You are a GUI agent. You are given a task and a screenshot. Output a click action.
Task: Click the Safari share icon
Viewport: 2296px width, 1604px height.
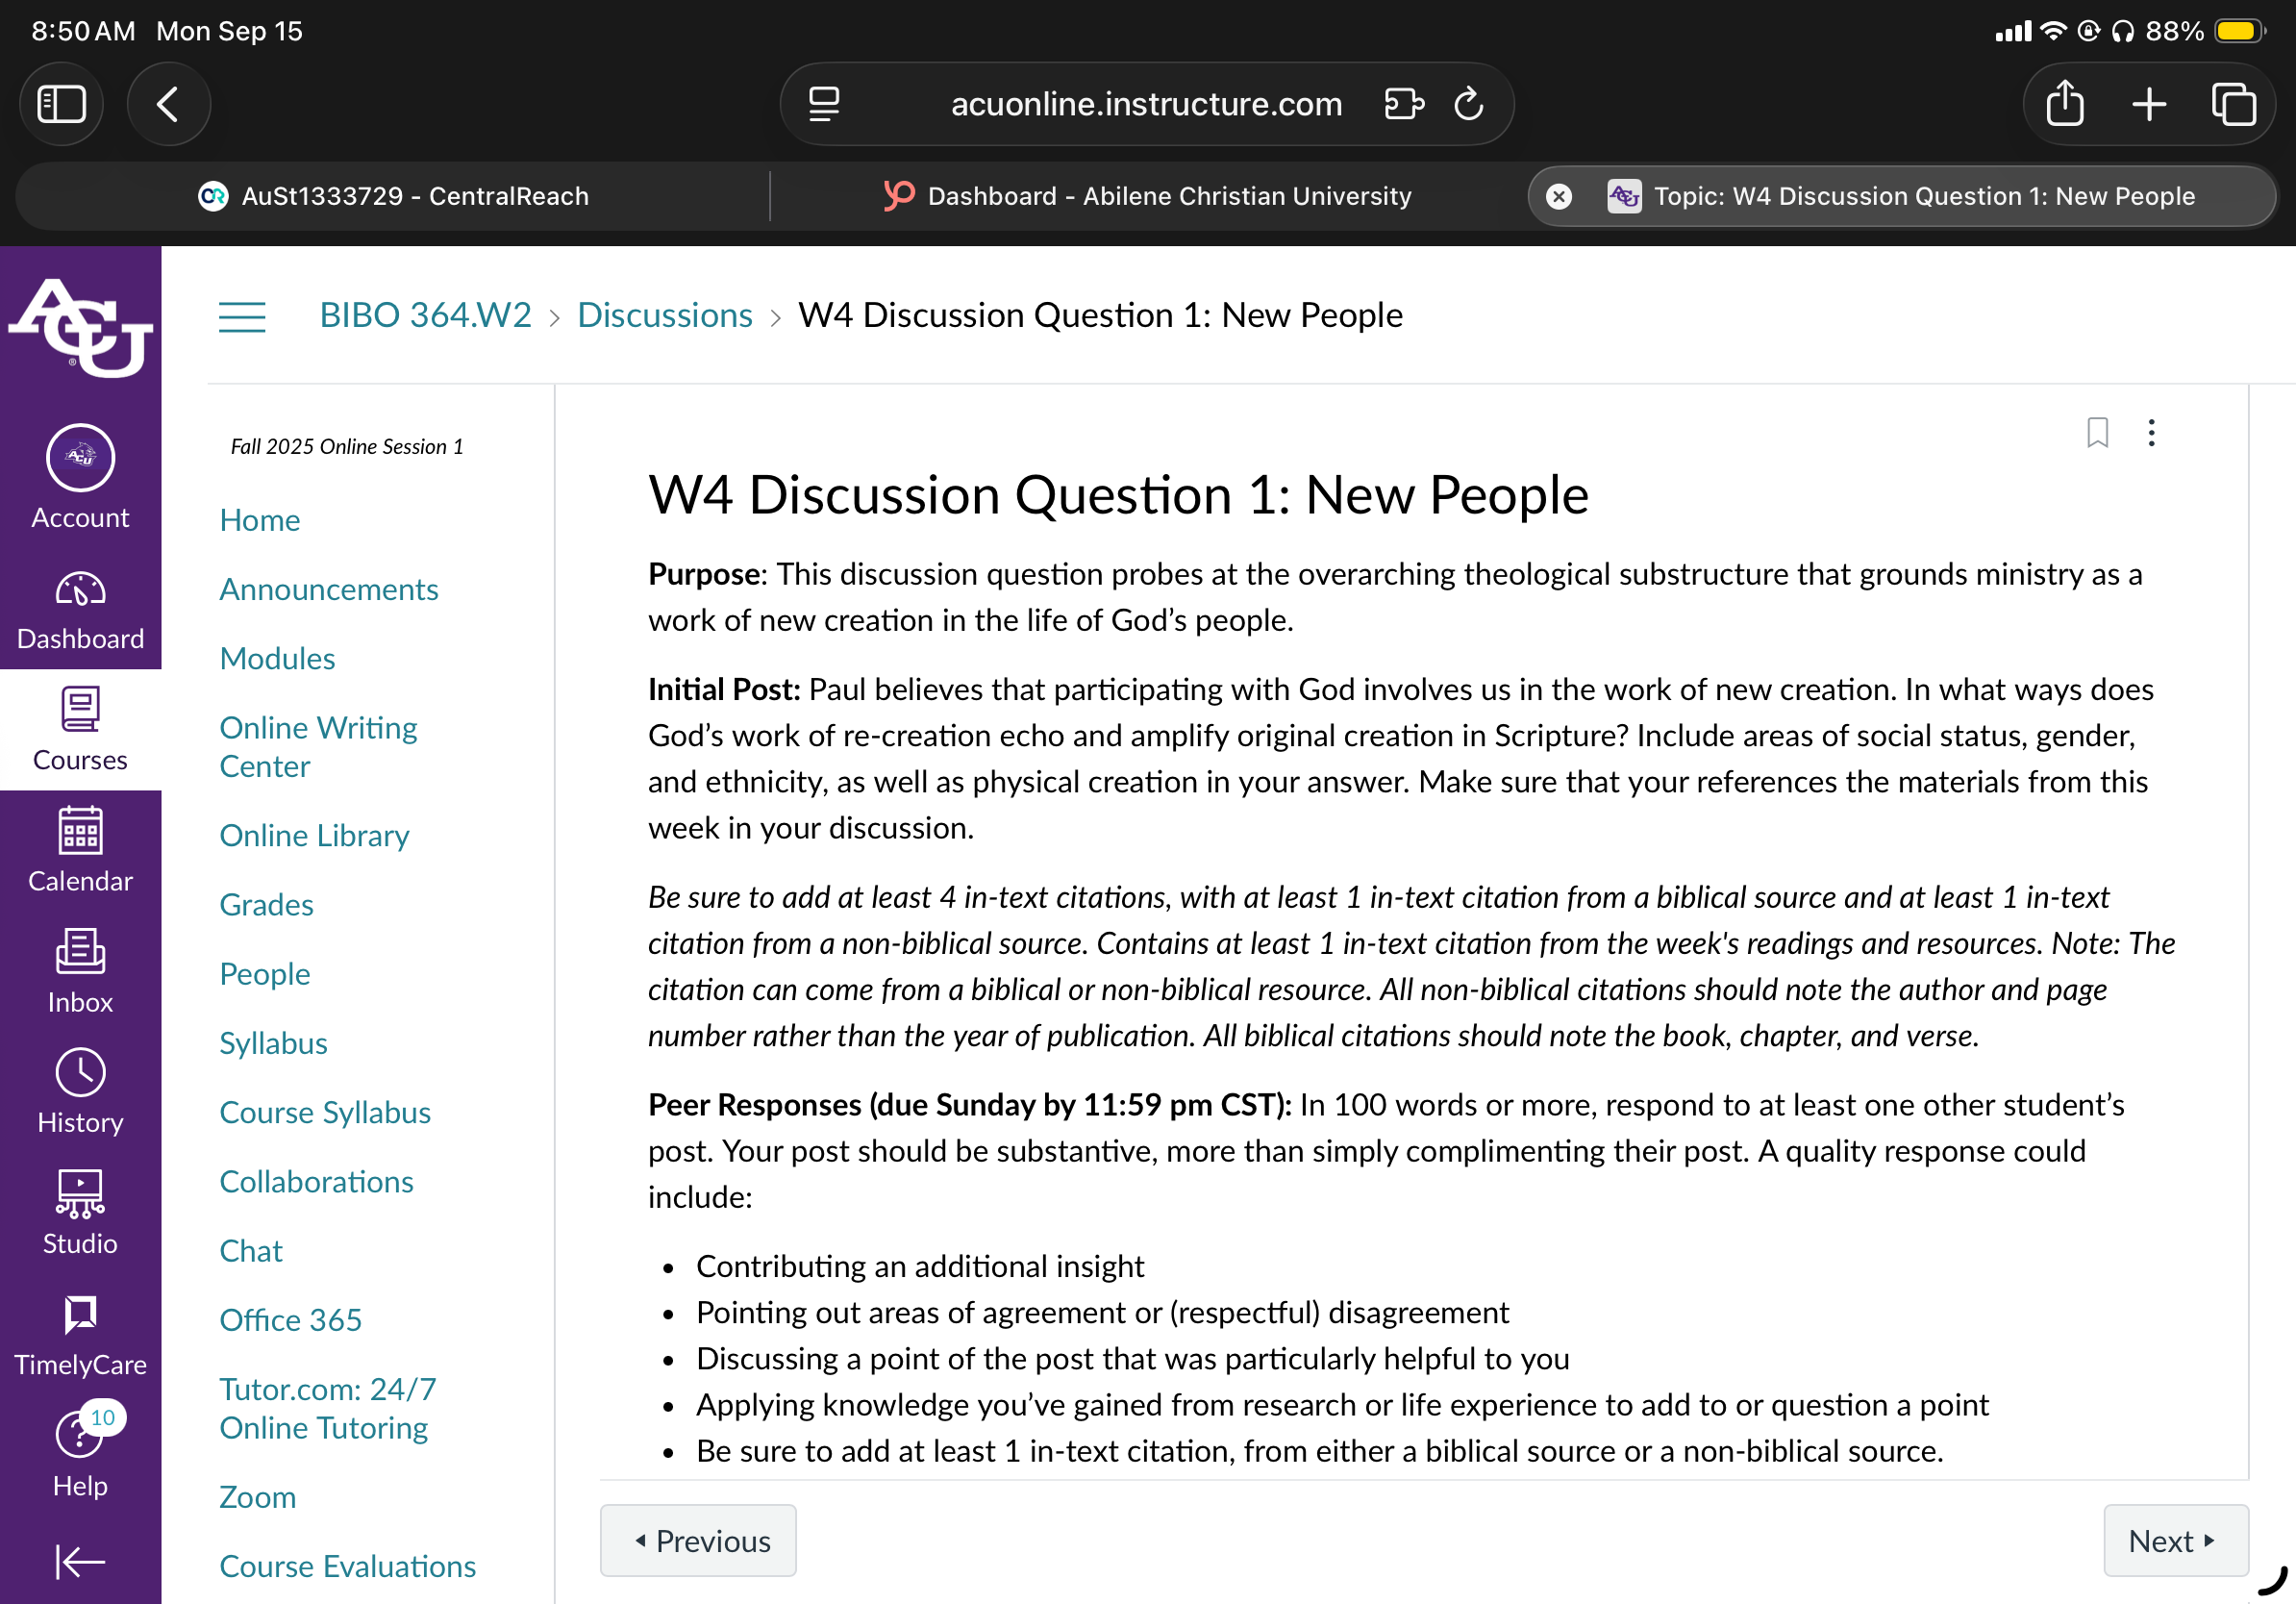tap(2064, 104)
